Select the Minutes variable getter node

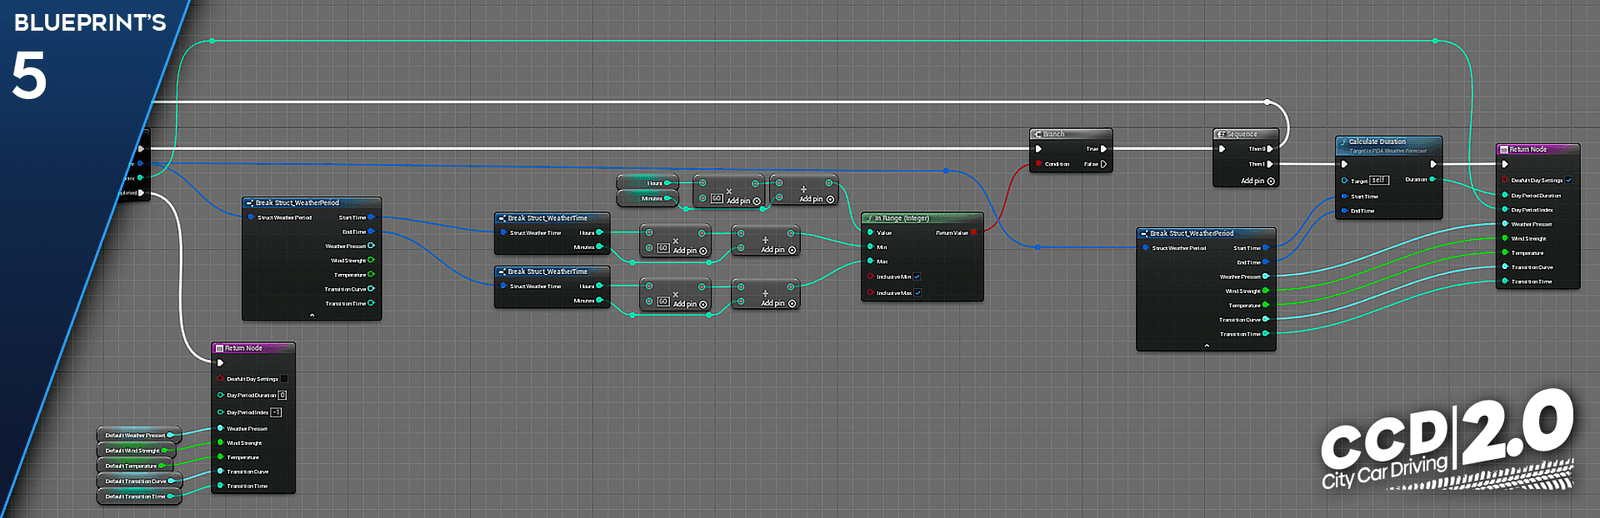[x=648, y=198]
